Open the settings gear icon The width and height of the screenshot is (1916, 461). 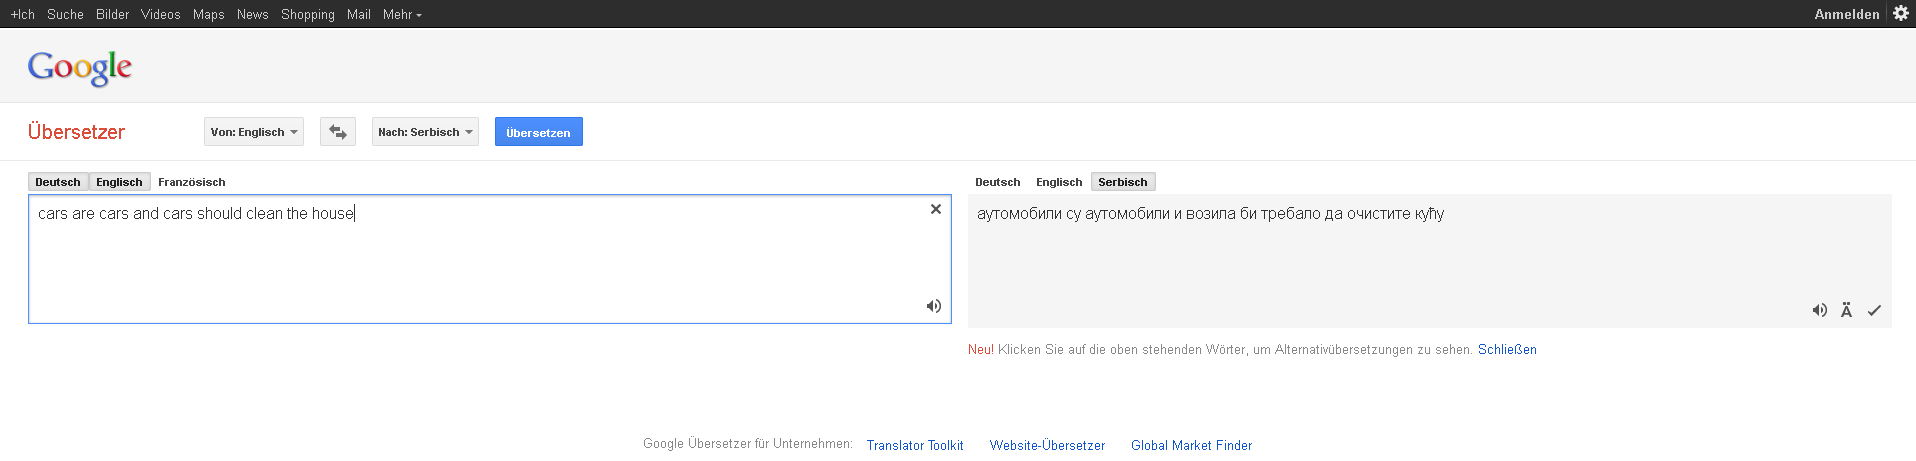click(1901, 13)
